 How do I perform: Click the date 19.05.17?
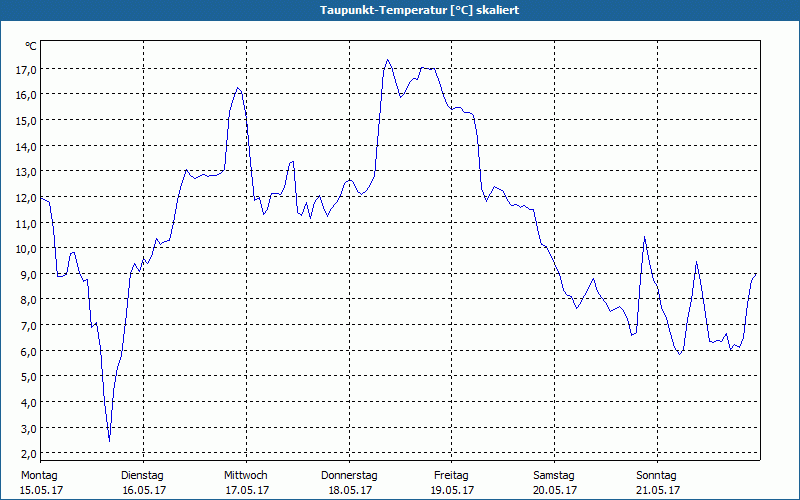(x=453, y=490)
